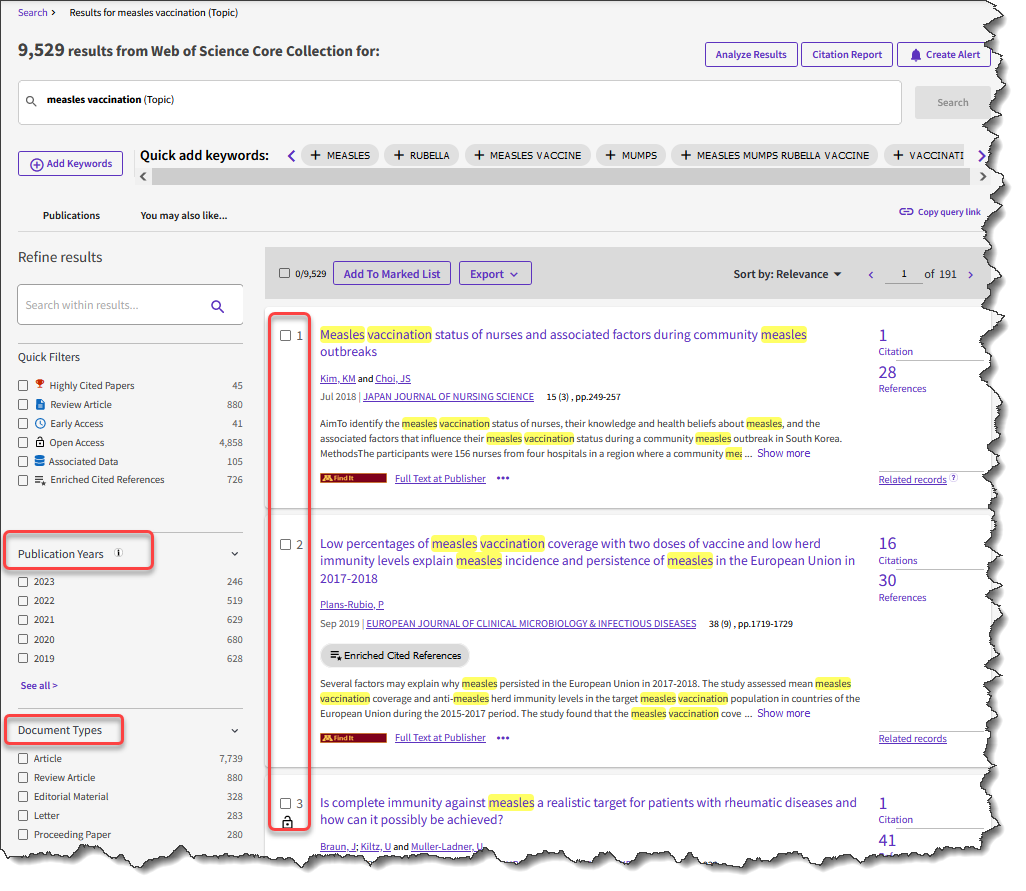Open Related records for result 2

click(x=912, y=739)
